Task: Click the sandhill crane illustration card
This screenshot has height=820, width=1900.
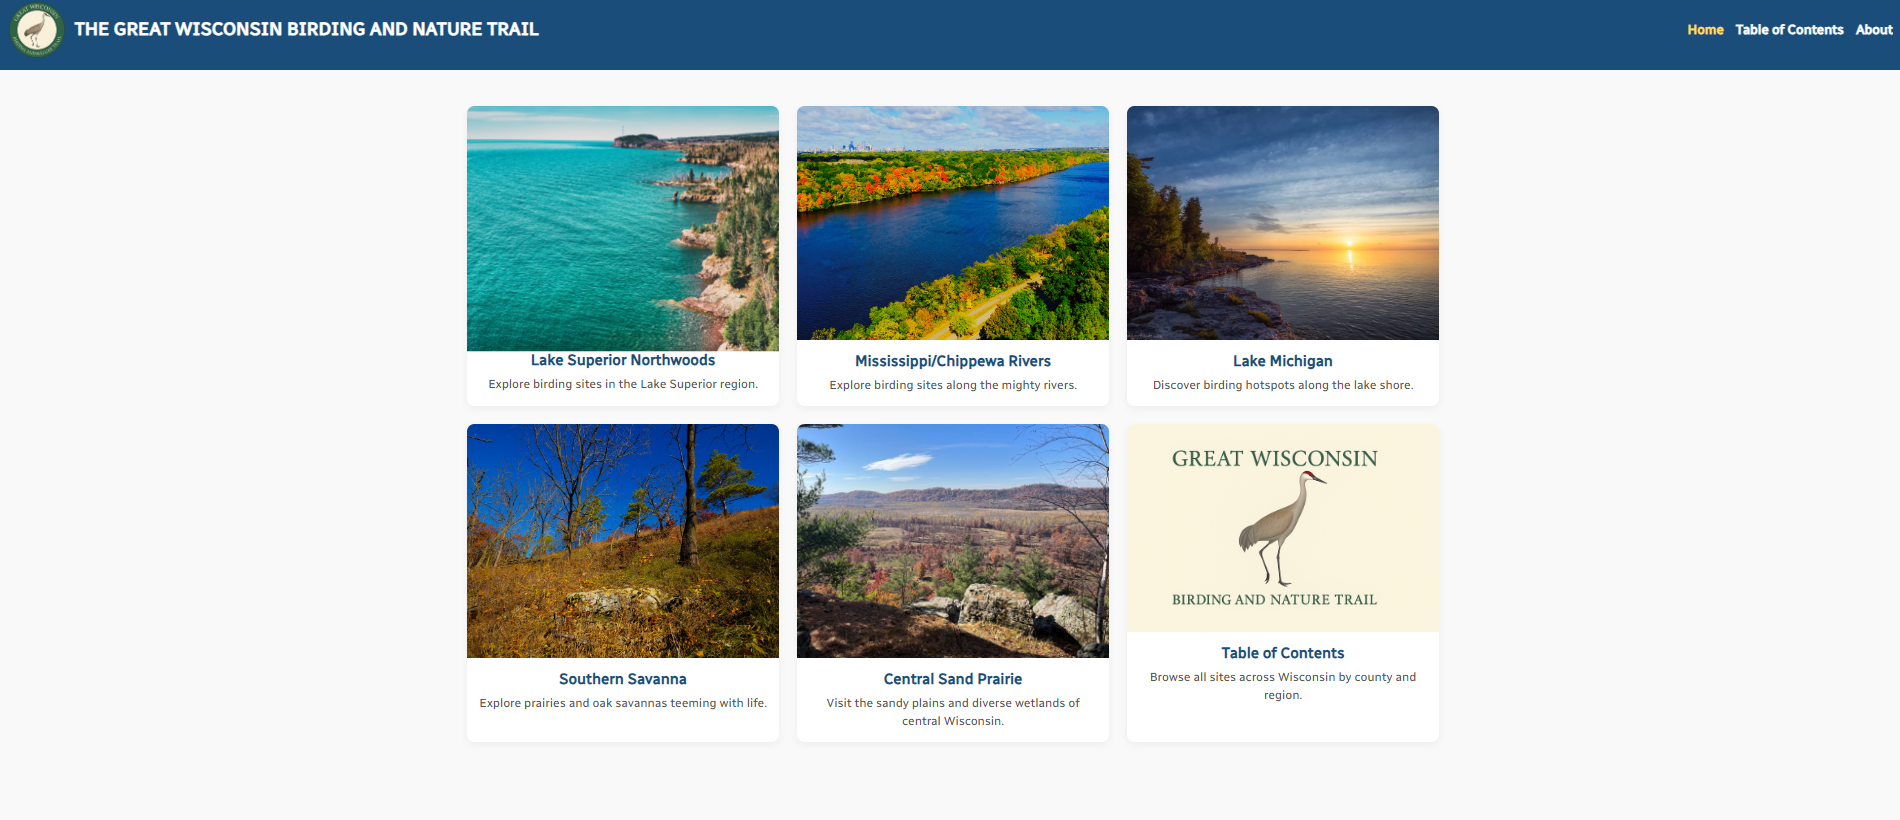Action: click(1283, 528)
